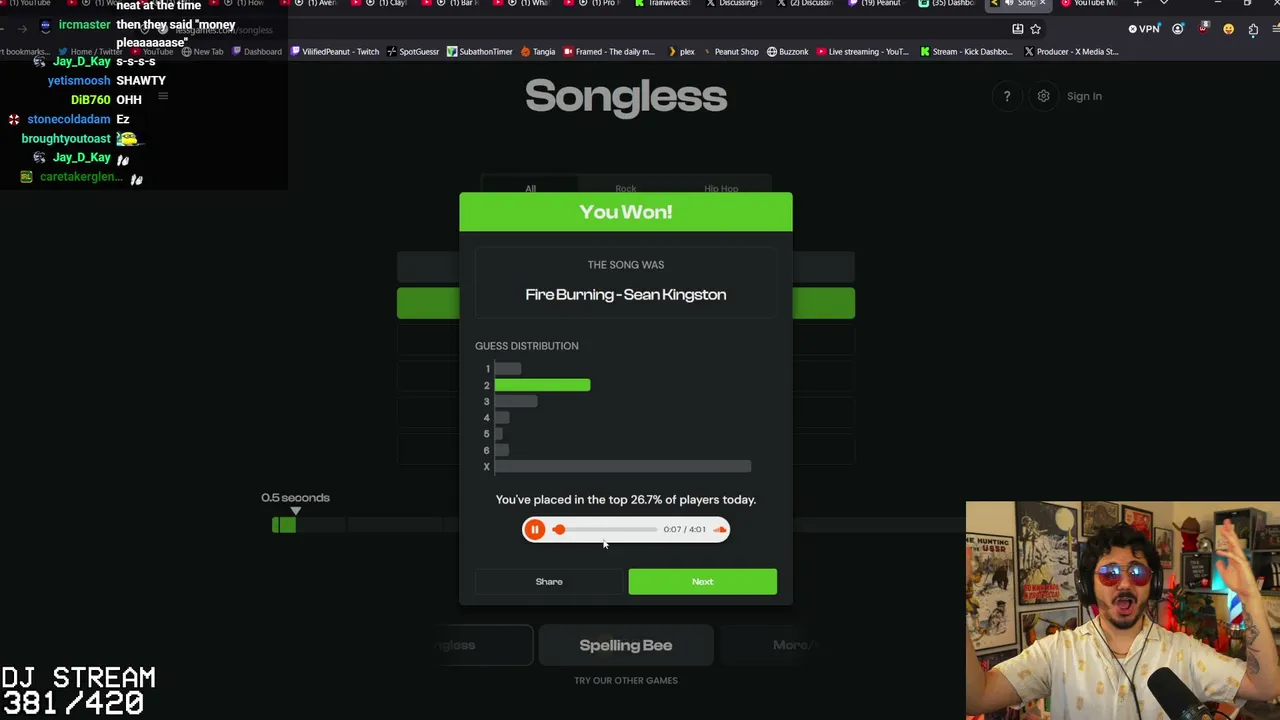Viewport: 1280px width, 720px height.
Task: Open the settings gear icon
Action: pos(1043,96)
